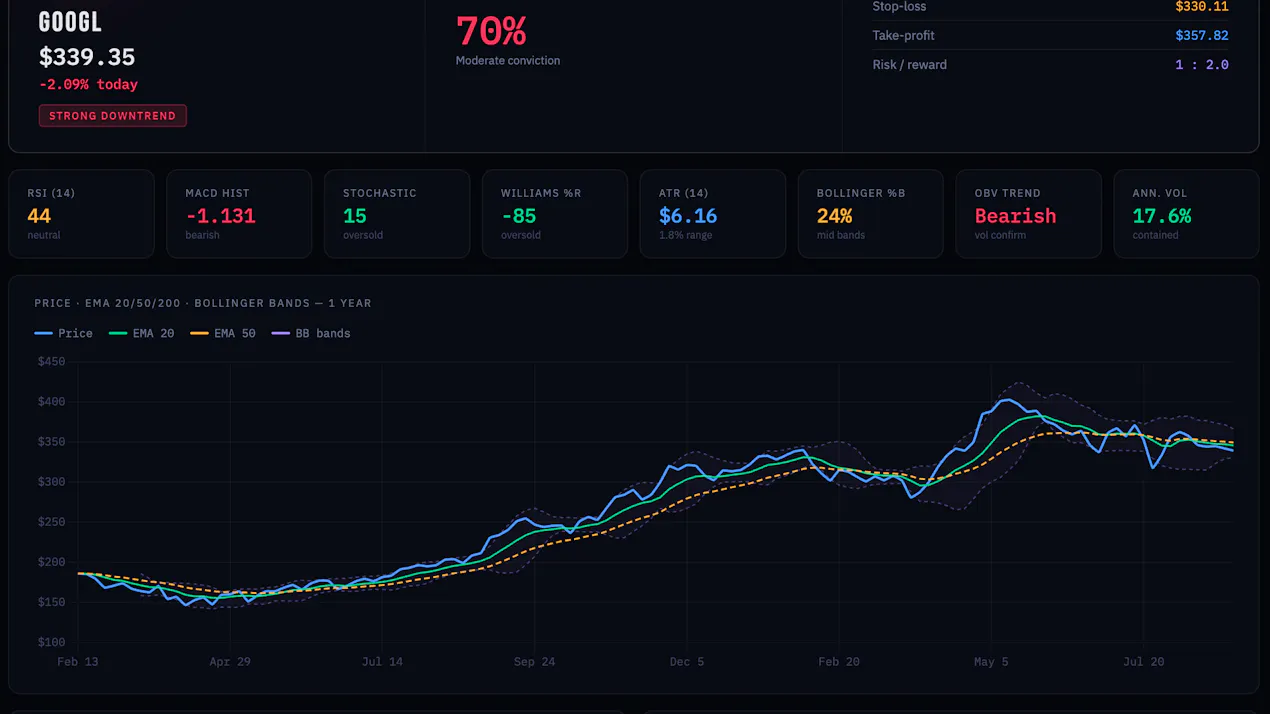This screenshot has width=1270, height=714.
Task: Toggle the EMA 20 legend series
Action: (x=142, y=333)
